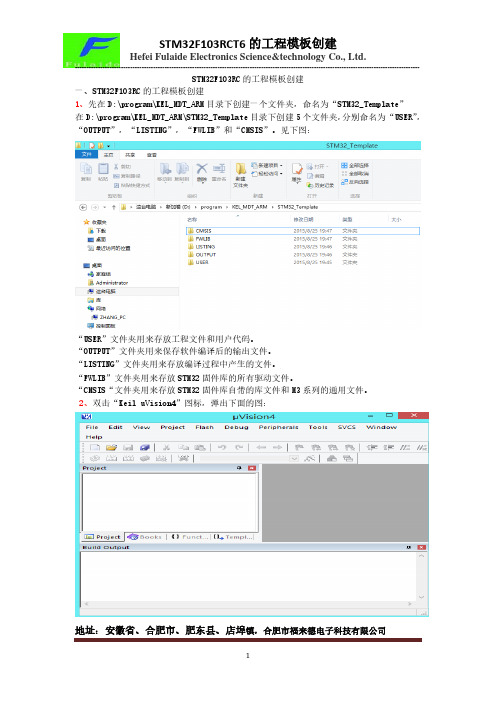Image resolution: width=496 pixels, height=702 pixels.
Task: Click the Paste icon in Explorer ribbon
Action: coord(103,169)
